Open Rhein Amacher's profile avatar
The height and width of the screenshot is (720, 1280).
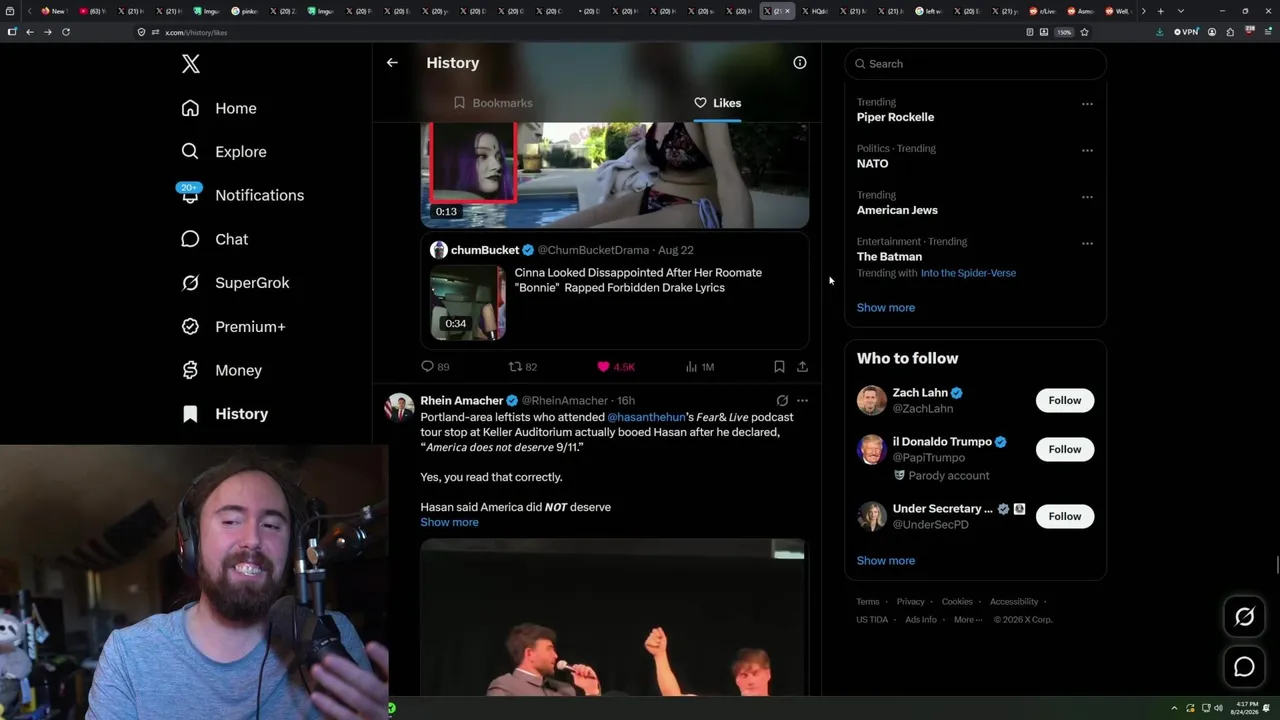coord(399,408)
